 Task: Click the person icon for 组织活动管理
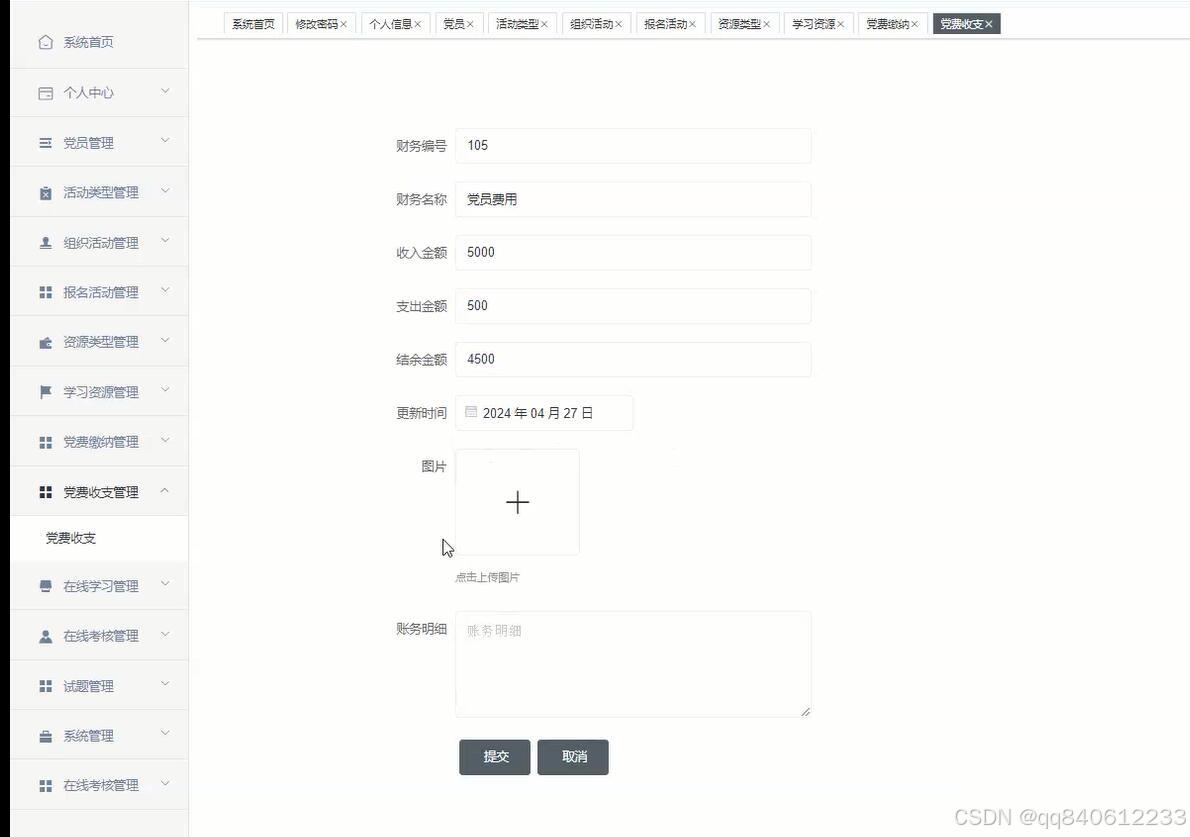(x=45, y=241)
